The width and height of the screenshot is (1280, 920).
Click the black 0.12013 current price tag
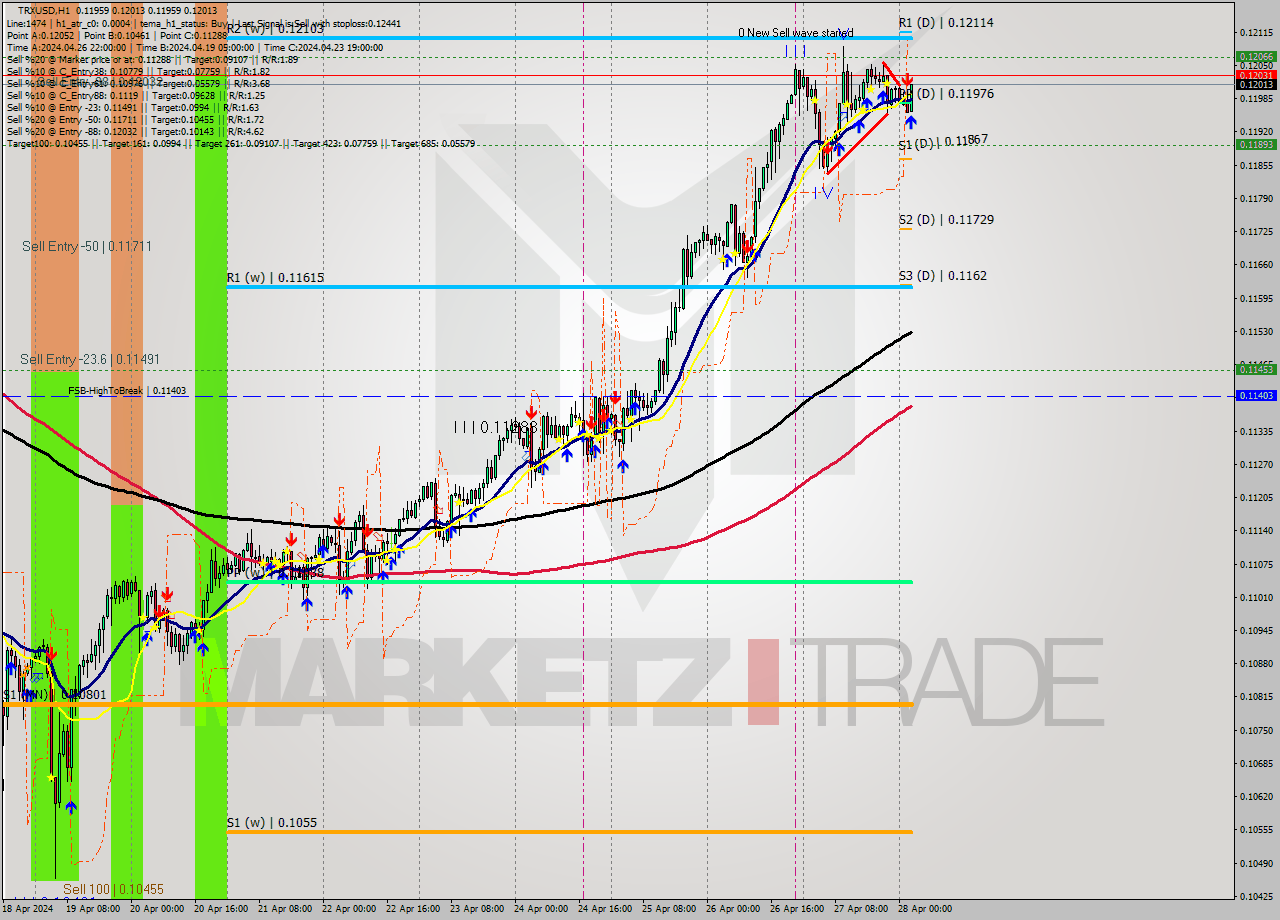[x=1256, y=85]
